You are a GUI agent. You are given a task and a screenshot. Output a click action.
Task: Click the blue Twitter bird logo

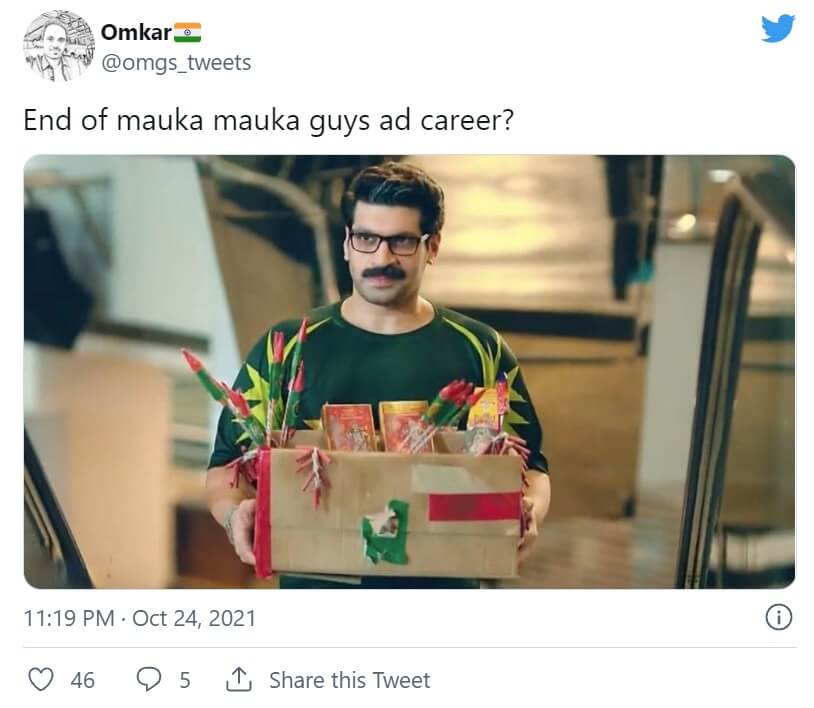tap(777, 28)
